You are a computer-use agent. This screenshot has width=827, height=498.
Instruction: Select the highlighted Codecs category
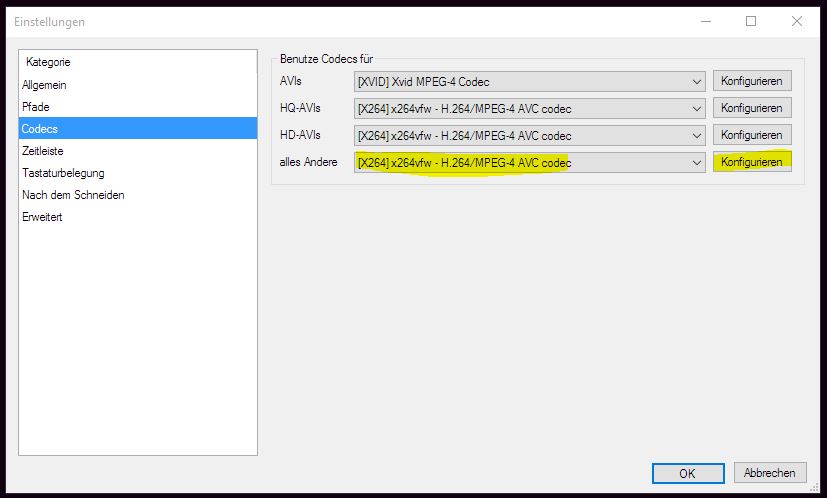pos(40,129)
